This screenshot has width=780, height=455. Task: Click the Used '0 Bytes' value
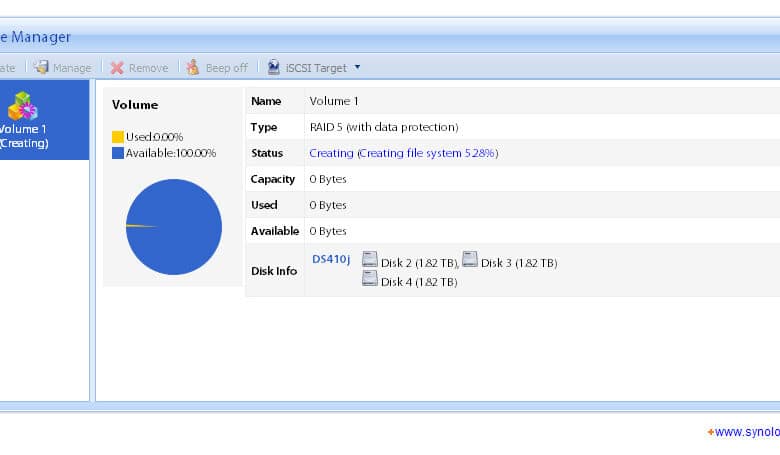click(x=328, y=205)
